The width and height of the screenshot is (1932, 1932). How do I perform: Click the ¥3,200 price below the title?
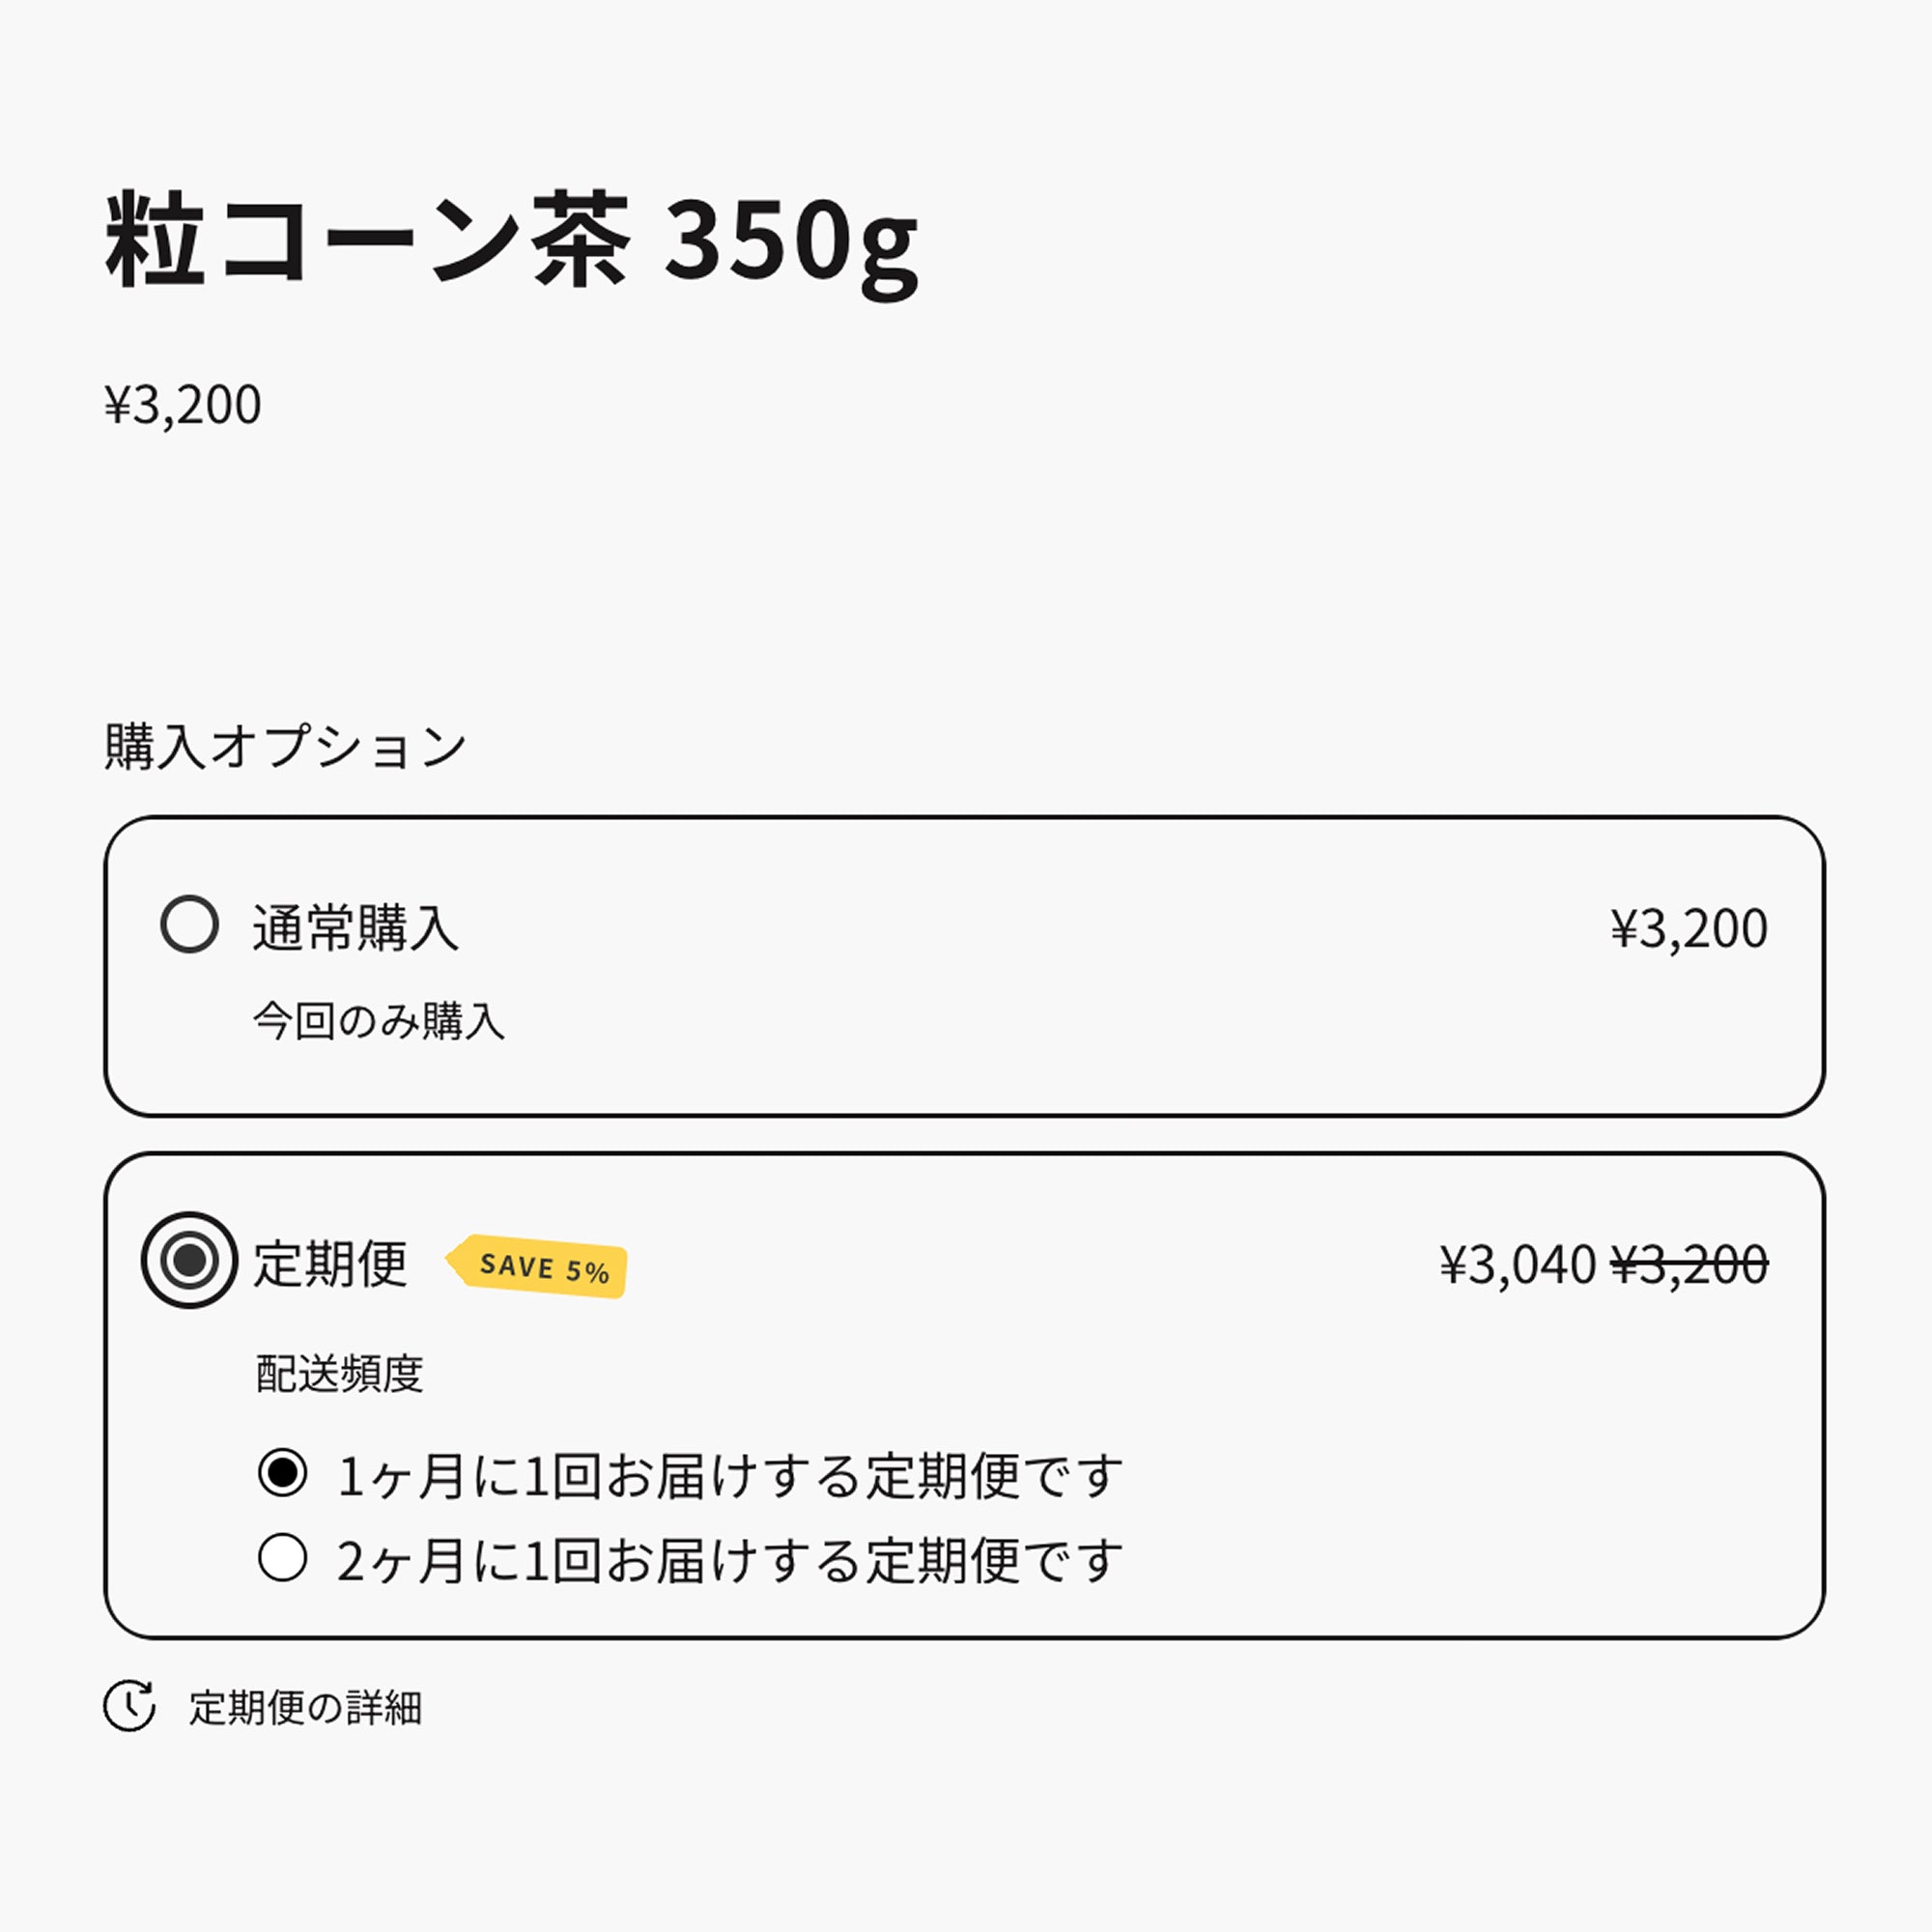(183, 405)
